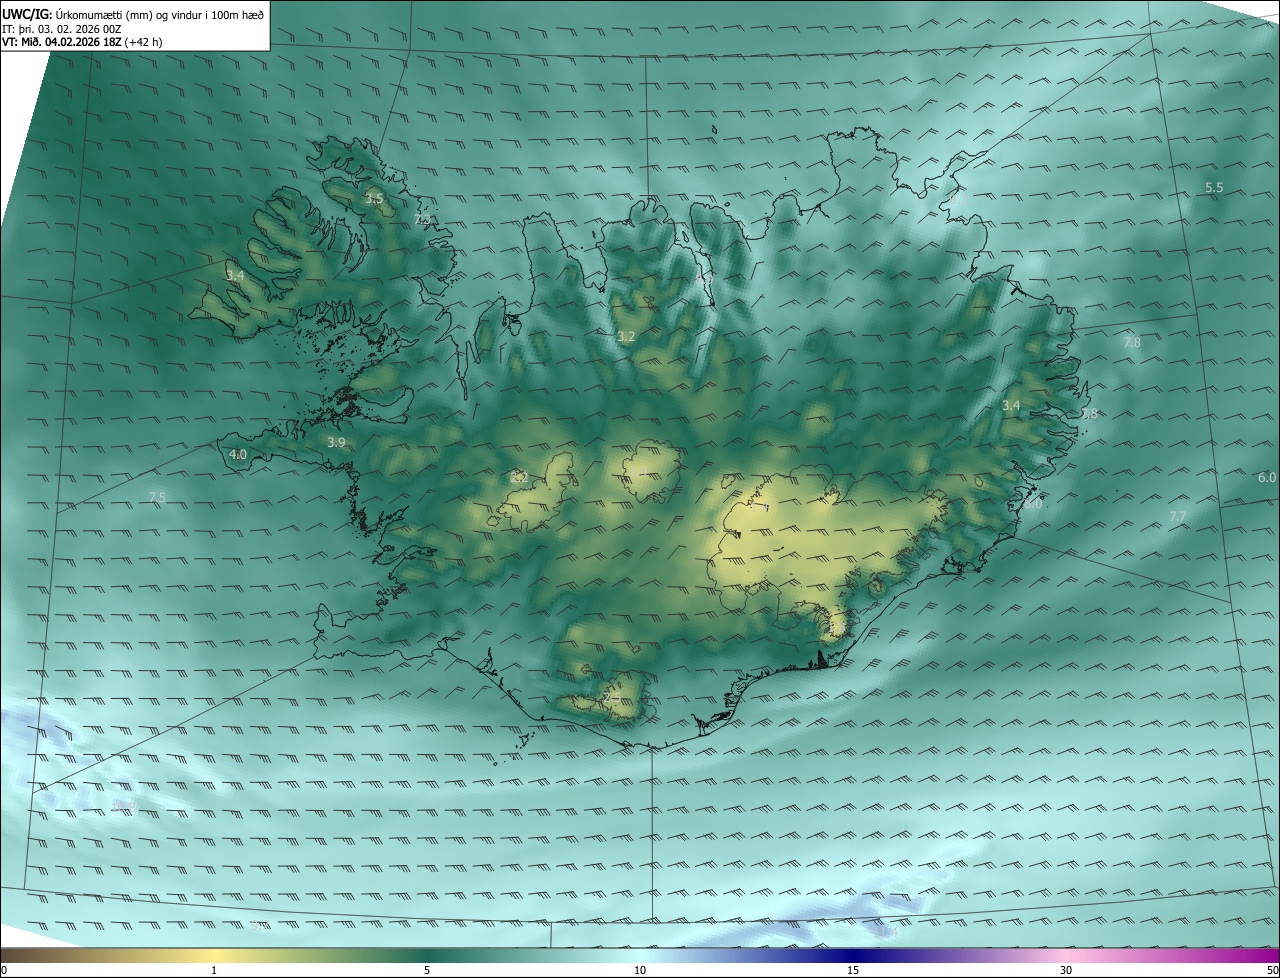Click the '7.5' value label over the western sea
Viewport: 1280px width, 978px height.
tap(157, 498)
